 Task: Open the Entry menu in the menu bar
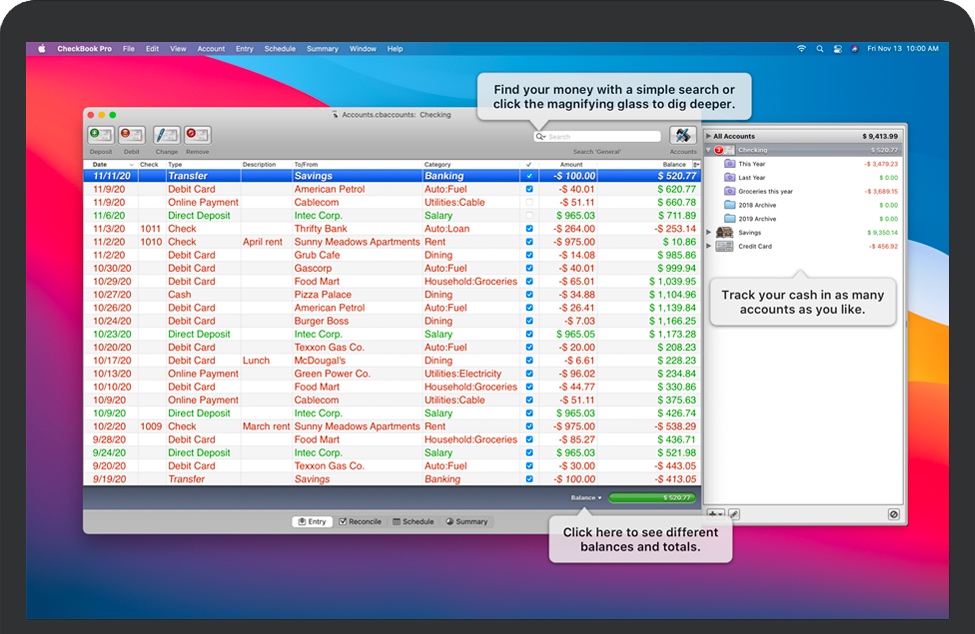245,47
